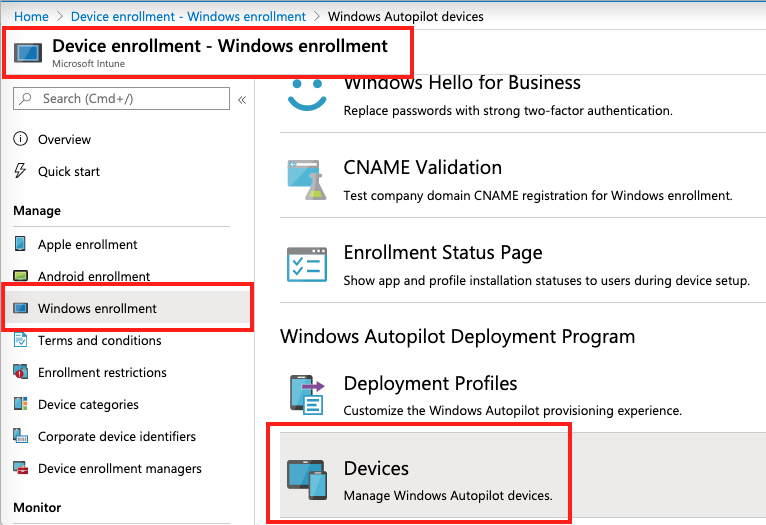
Task: Click the Manage section heading
Action: pos(37,210)
